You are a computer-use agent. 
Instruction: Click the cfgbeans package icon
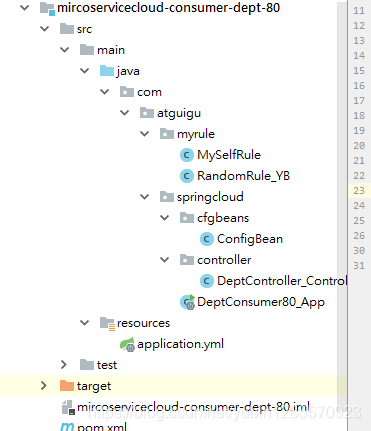point(187,218)
